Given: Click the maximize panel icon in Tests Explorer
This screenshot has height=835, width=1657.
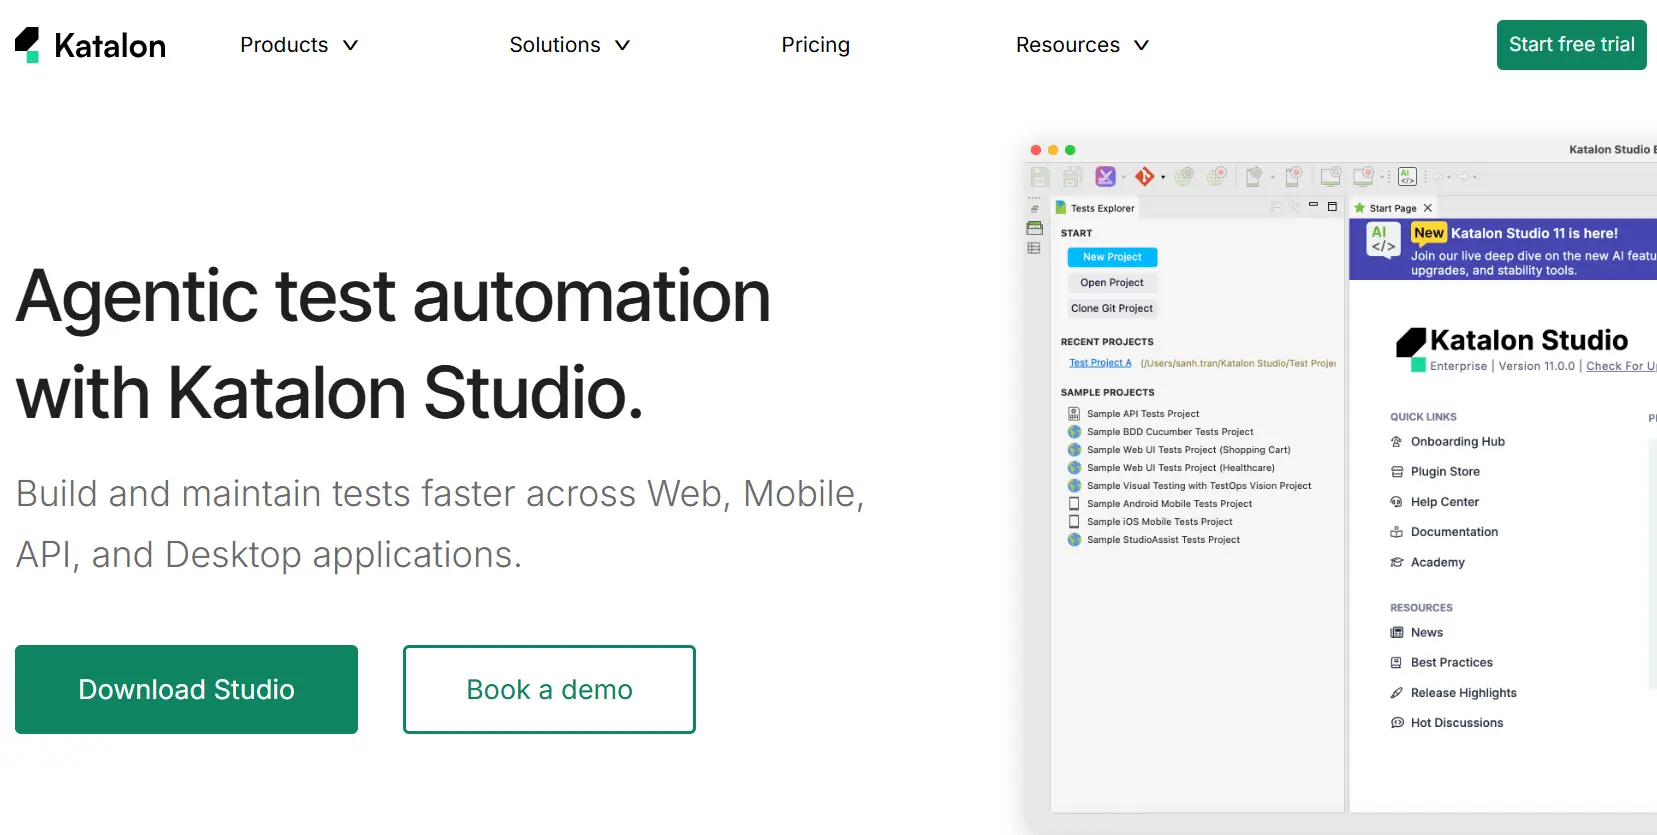Looking at the screenshot, I should point(1332,207).
